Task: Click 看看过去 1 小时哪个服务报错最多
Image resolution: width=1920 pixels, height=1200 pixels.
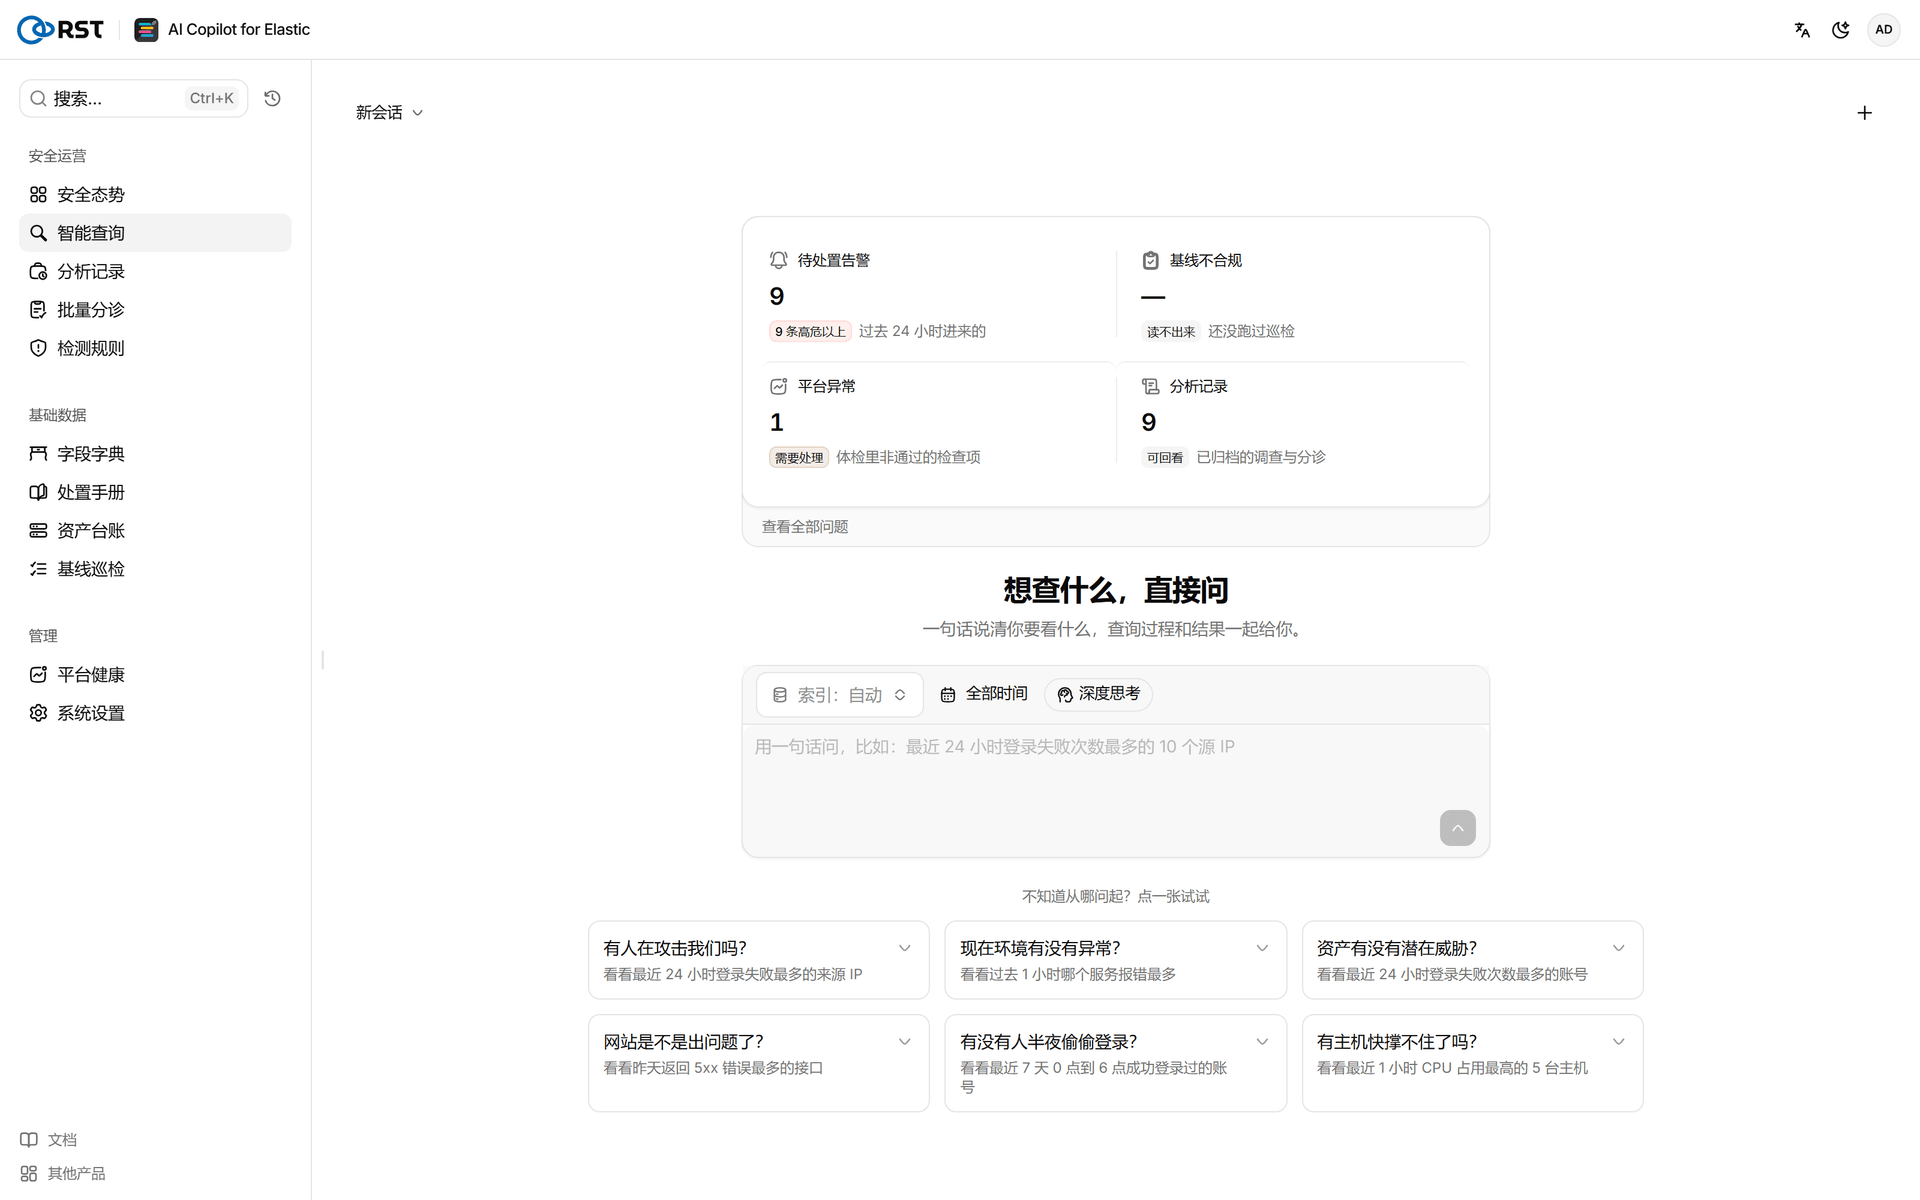Action: click(x=1068, y=974)
